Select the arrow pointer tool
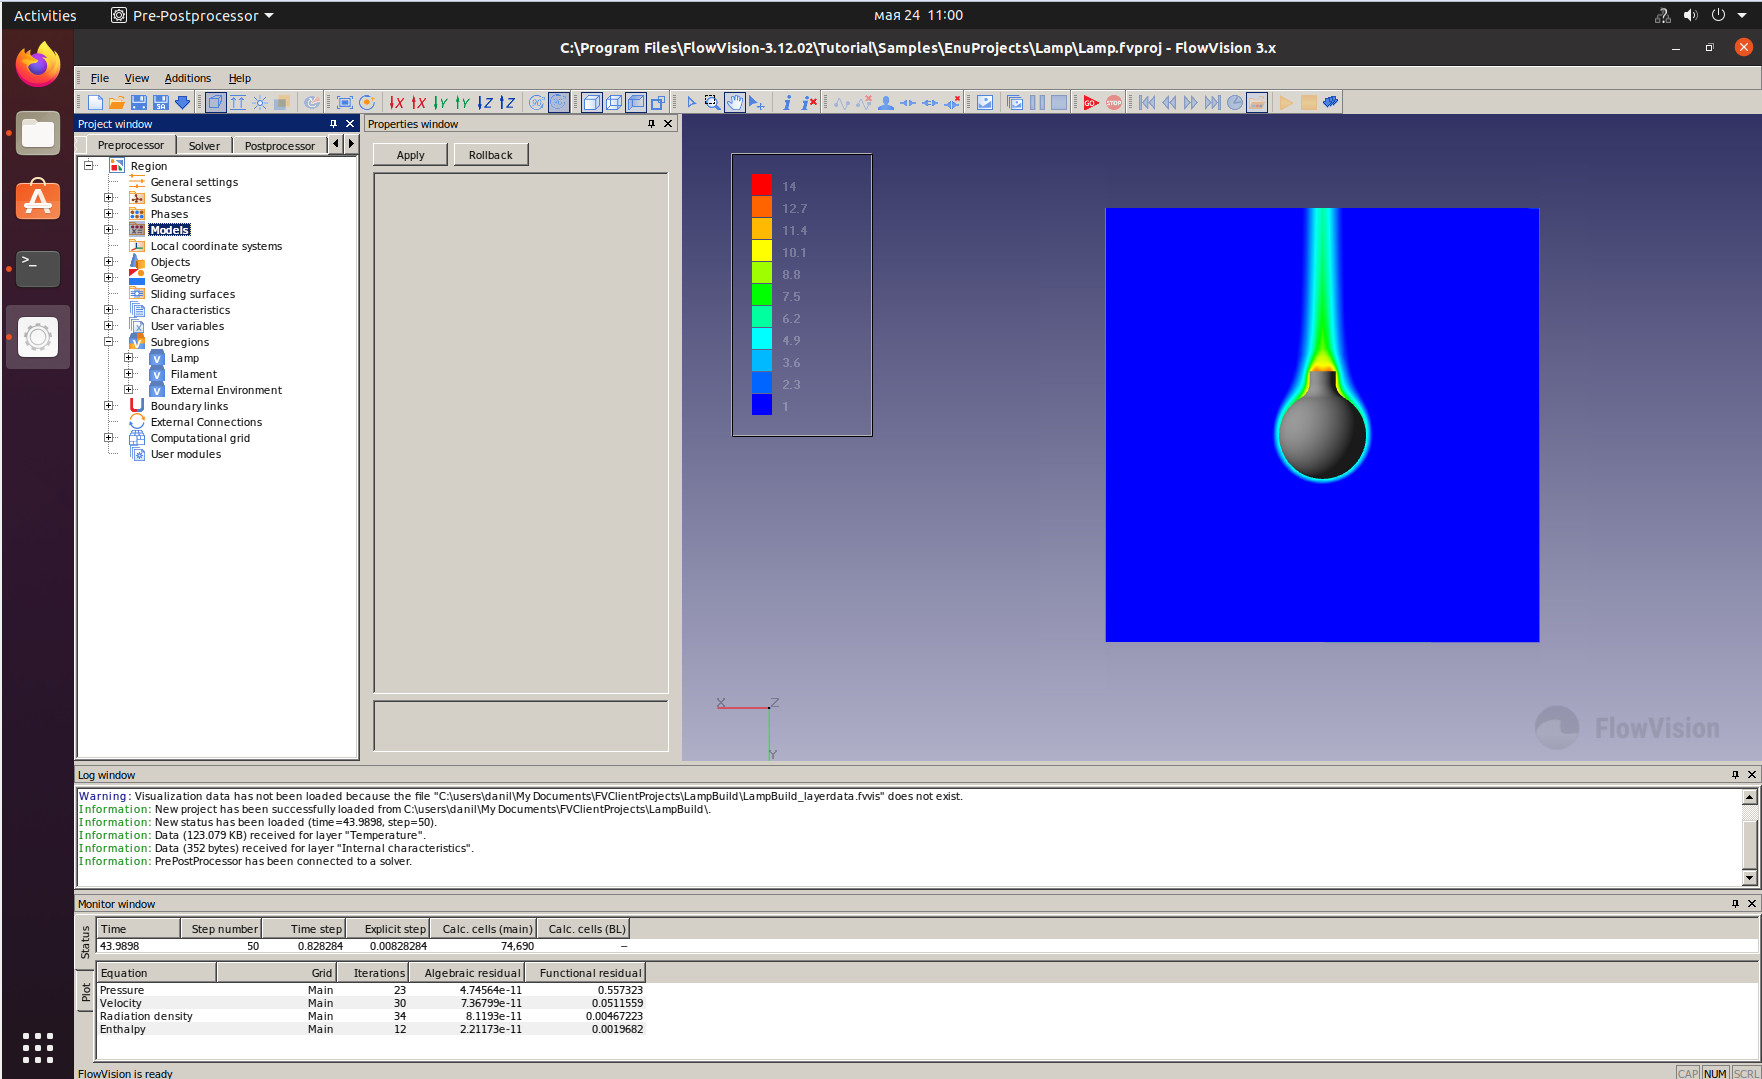The image size is (1762, 1079). pyautogui.click(x=691, y=102)
